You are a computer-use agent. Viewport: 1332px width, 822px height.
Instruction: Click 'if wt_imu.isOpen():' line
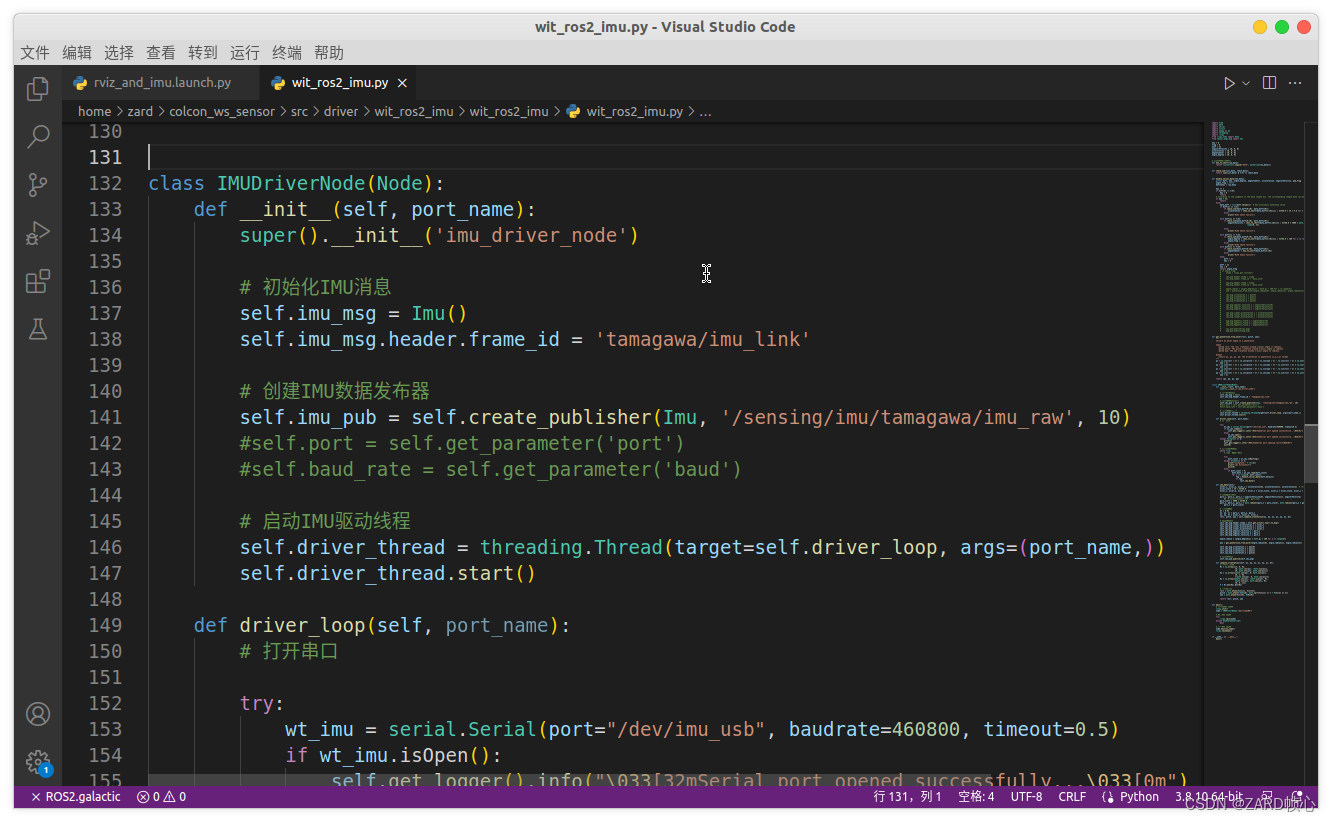[x=393, y=755]
